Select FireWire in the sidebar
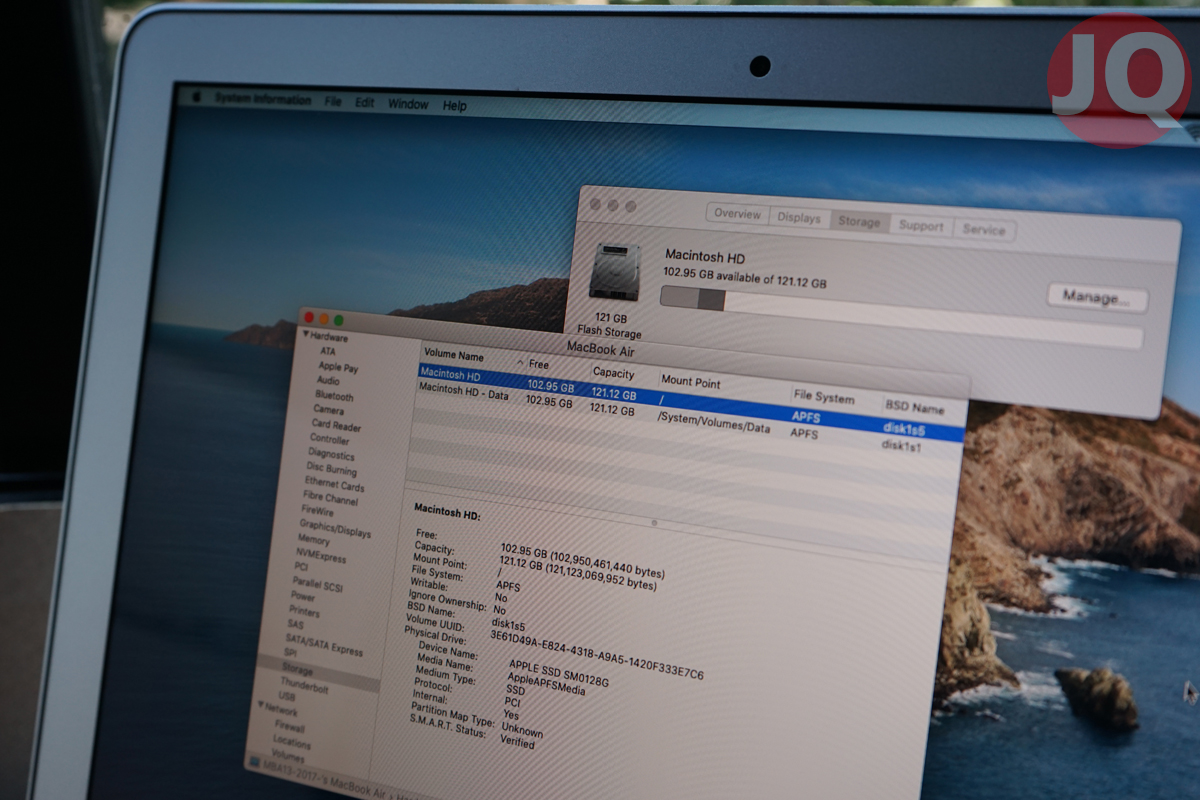 [x=318, y=512]
